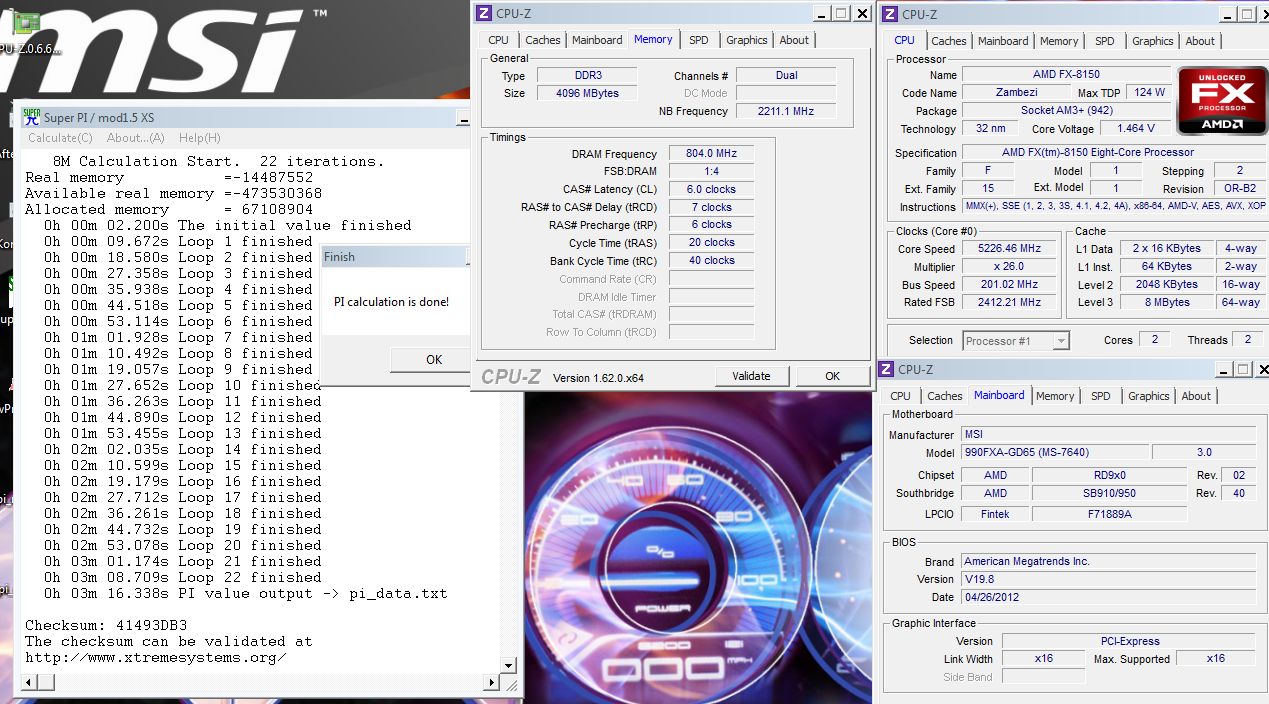The image size is (1269, 704).
Task: Expand the Processor #1 selection dropdown
Action: pyautogui.click(x=1060, y=341)
